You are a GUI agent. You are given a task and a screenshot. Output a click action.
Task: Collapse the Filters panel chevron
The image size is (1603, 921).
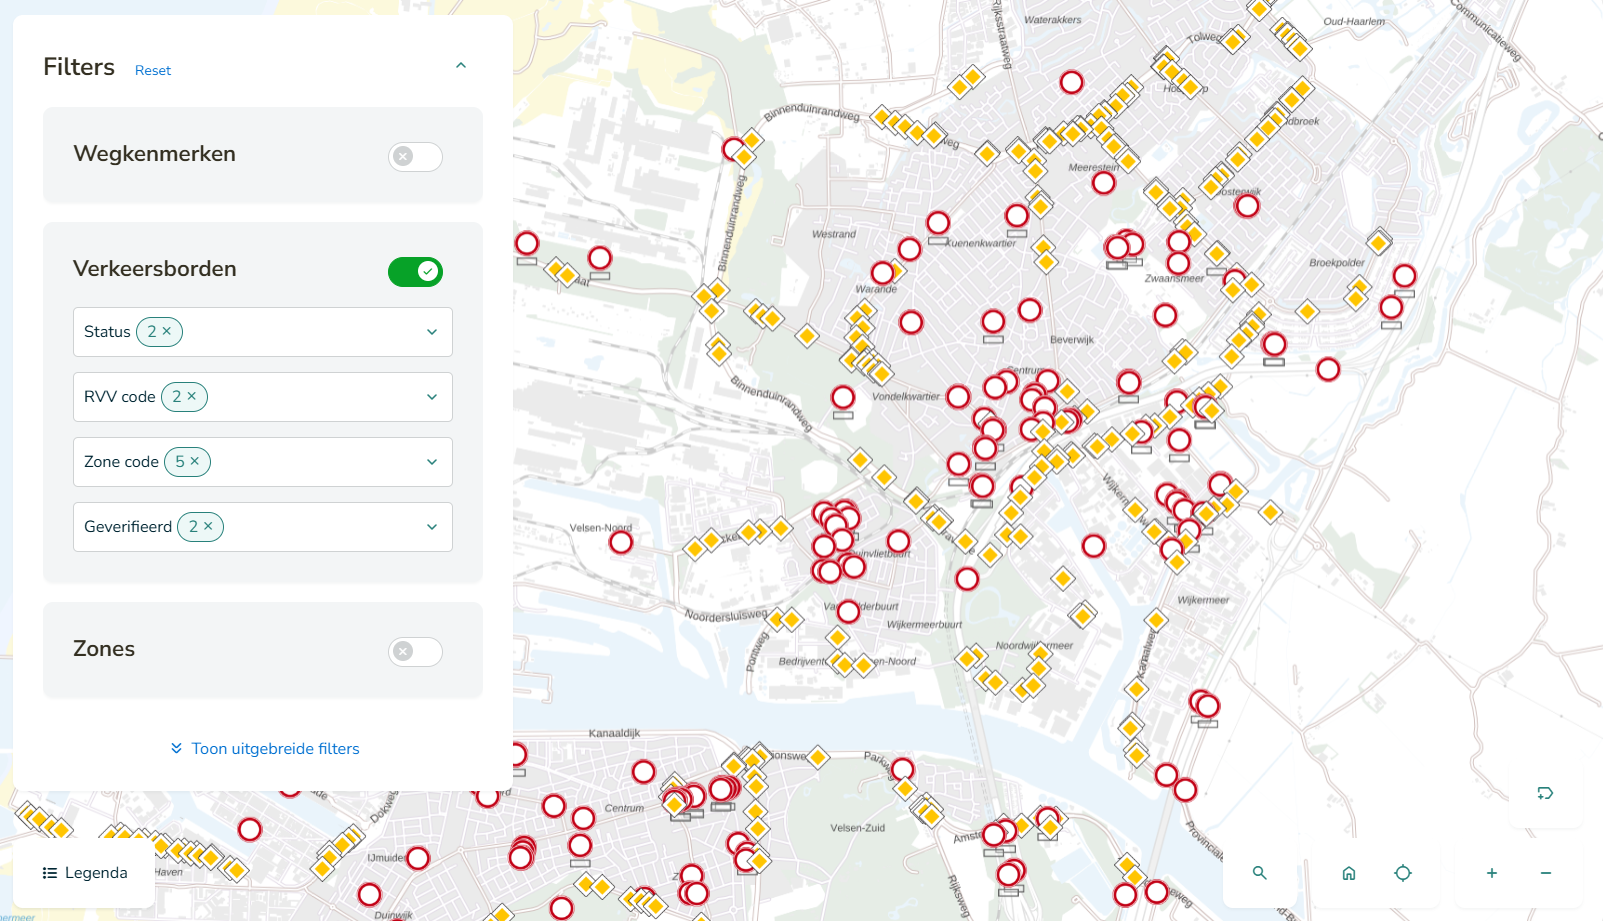[x=461, y=66]
